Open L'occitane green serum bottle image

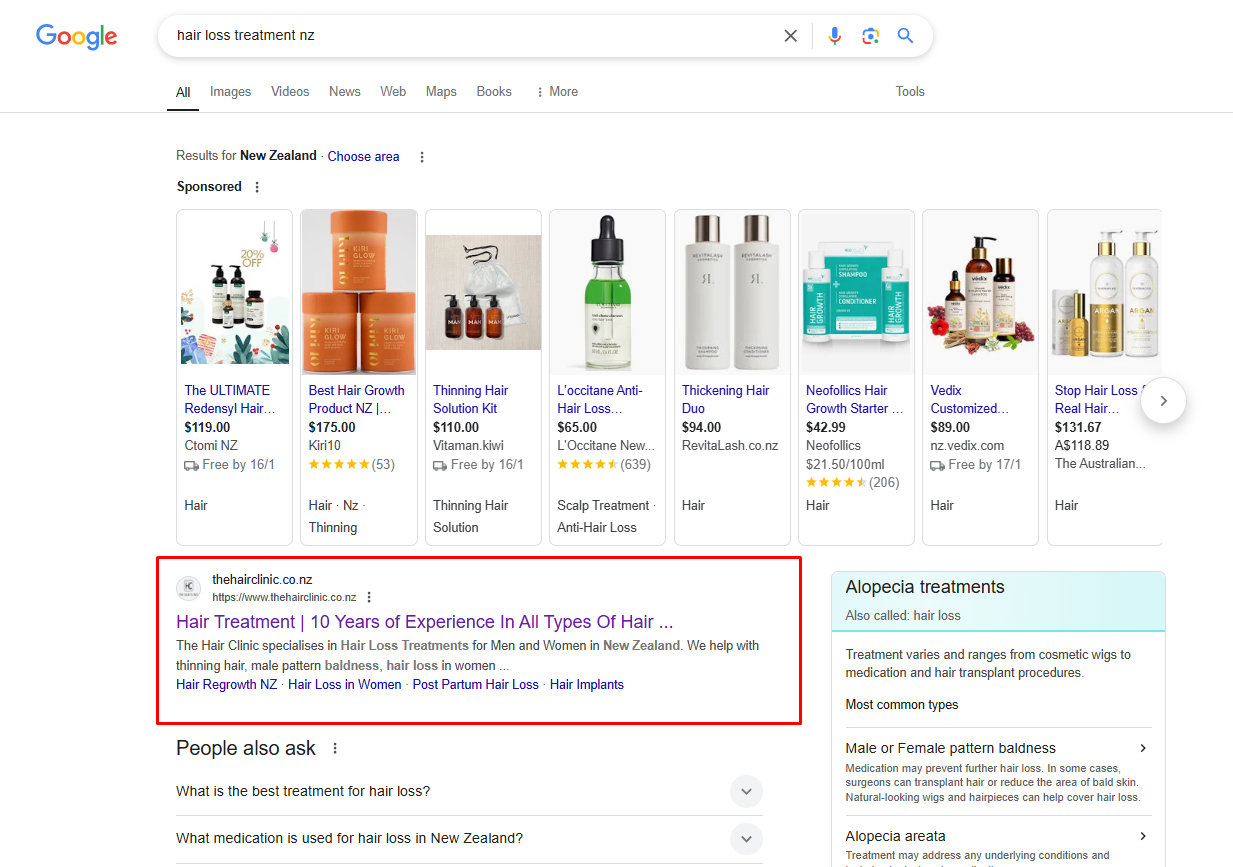tap(608, 292)
